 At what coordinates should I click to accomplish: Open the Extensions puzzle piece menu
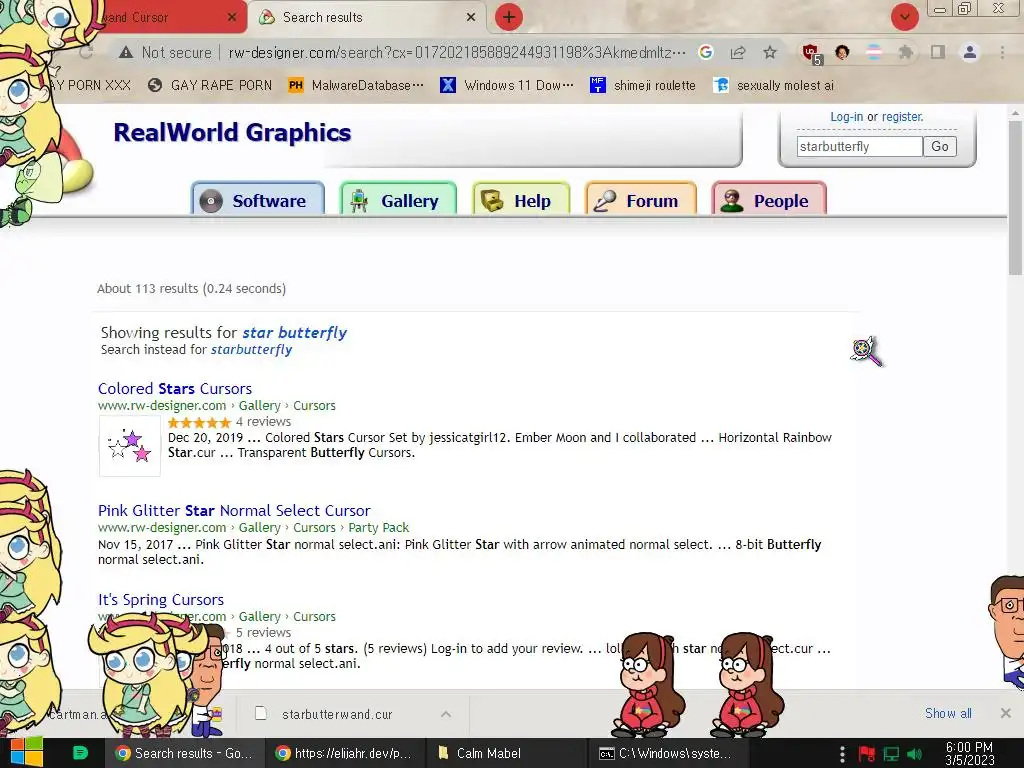click(905, 52)
